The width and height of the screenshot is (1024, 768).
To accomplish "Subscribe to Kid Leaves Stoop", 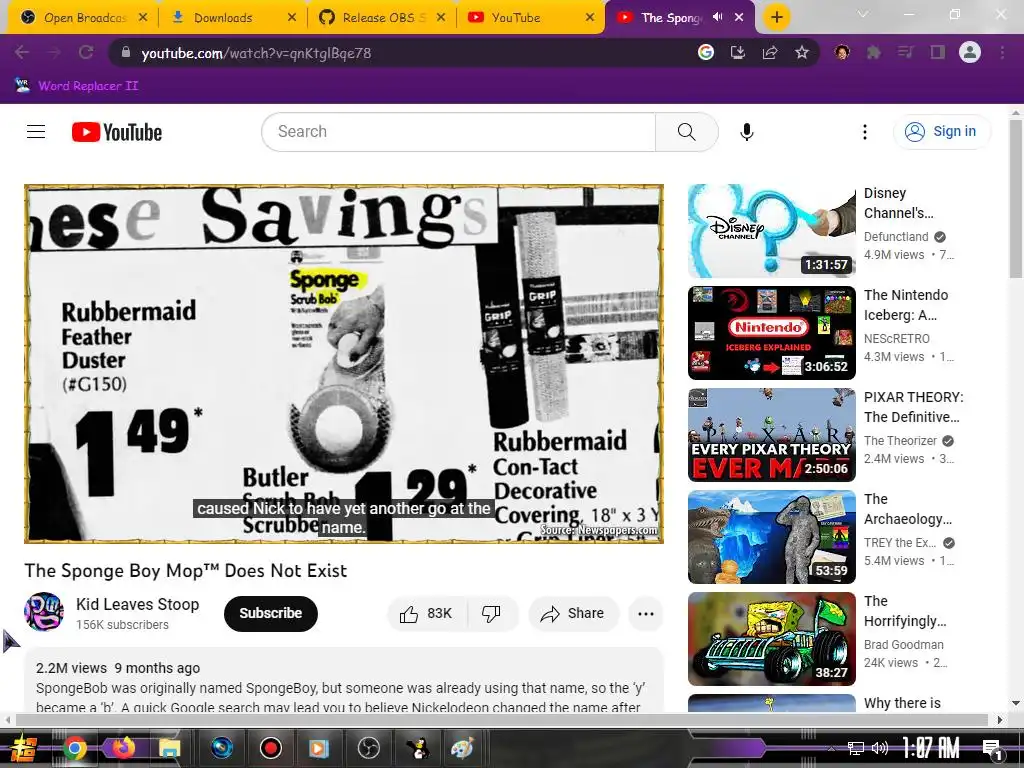I will point(270,613).
